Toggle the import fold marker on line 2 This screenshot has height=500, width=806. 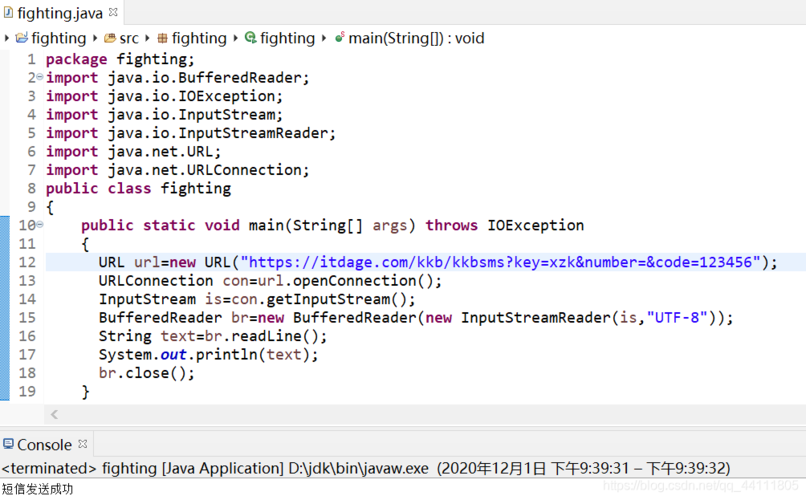click(x=40, y=77)
